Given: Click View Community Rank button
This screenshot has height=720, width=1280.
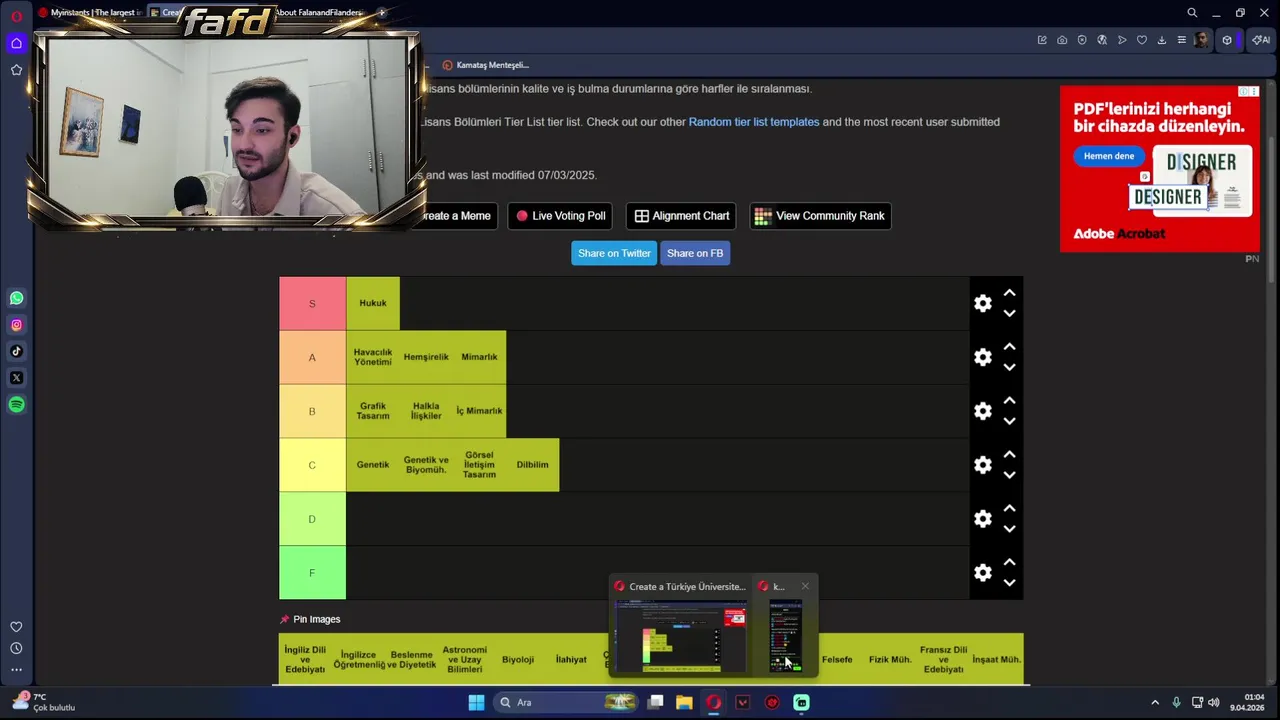Looking at the screenshot, I should coord(820,216).
